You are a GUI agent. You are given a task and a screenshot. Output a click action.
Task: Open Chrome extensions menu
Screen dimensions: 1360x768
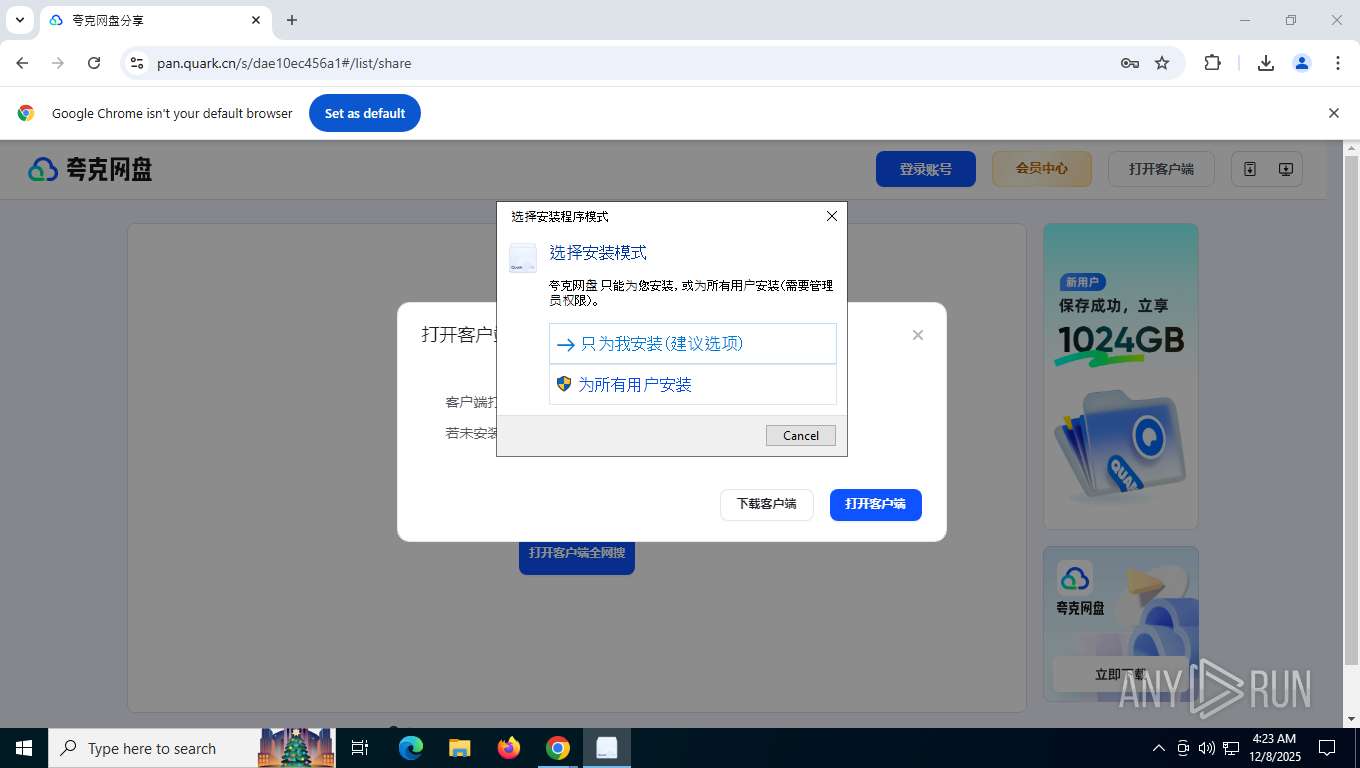pos(1212,63)
